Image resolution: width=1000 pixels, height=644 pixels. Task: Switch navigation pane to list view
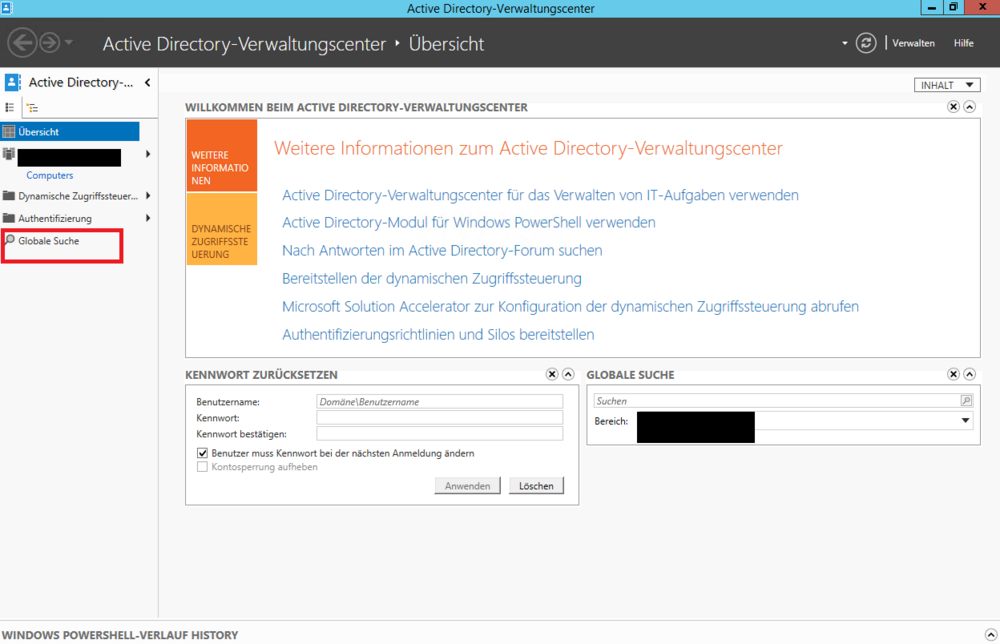(x=11, y=108)
